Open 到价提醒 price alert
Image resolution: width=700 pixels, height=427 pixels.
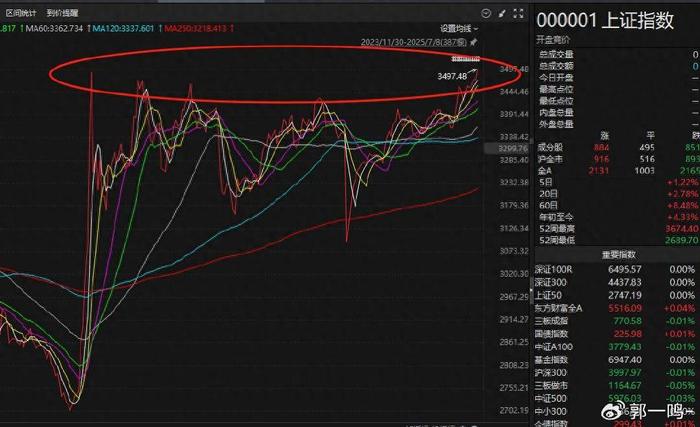[62, 13]
